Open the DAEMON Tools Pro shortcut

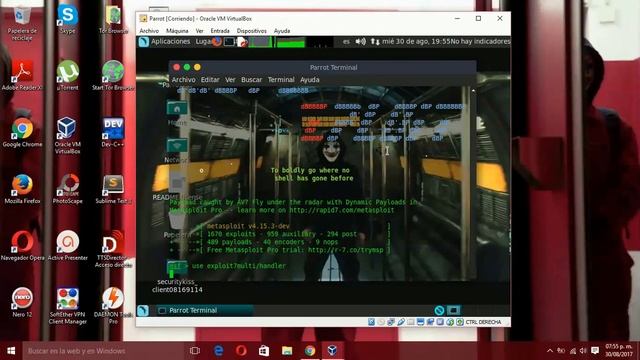point(113,306)
